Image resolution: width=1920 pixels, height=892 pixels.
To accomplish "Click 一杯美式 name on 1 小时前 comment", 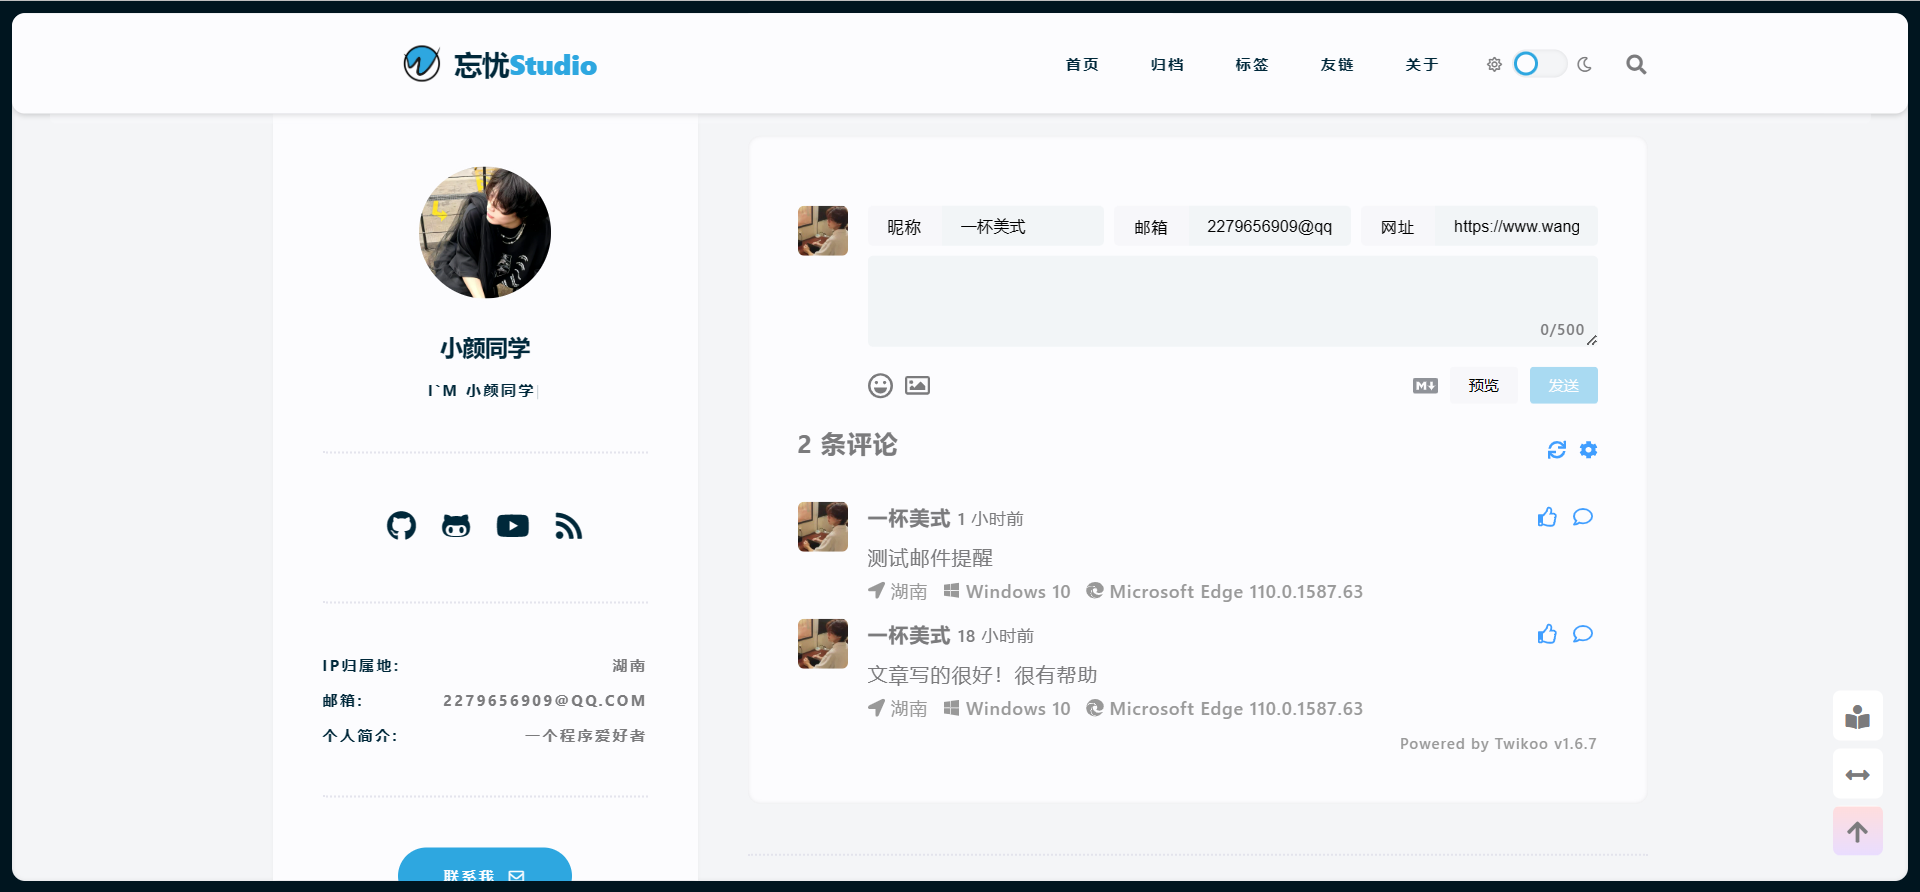I will 908,518.
